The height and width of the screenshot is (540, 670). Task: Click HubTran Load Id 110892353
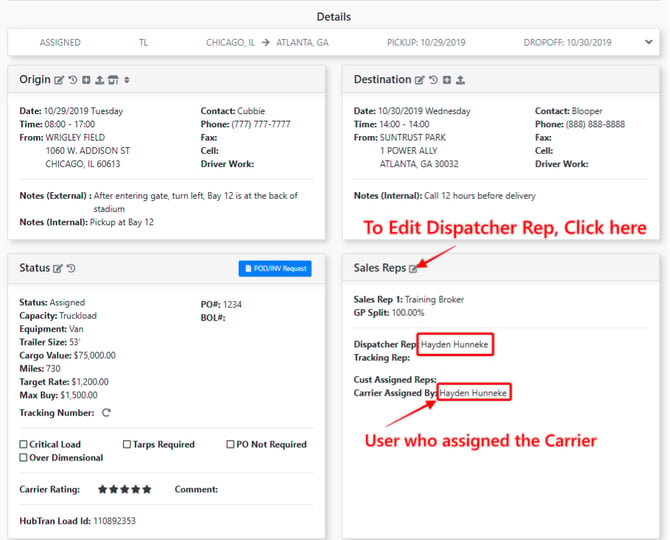point(115,521)
